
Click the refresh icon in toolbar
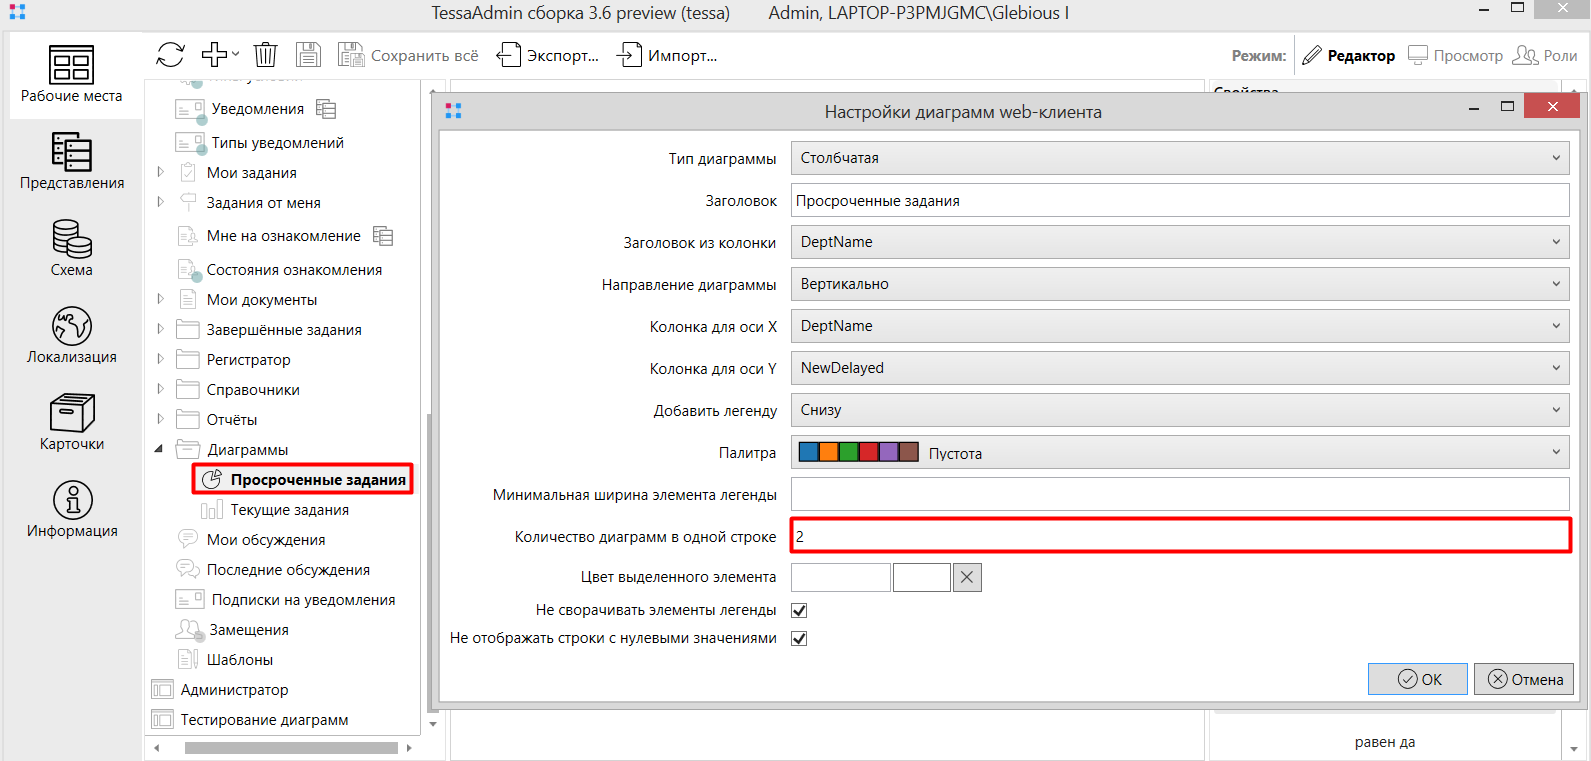(171, 55)
